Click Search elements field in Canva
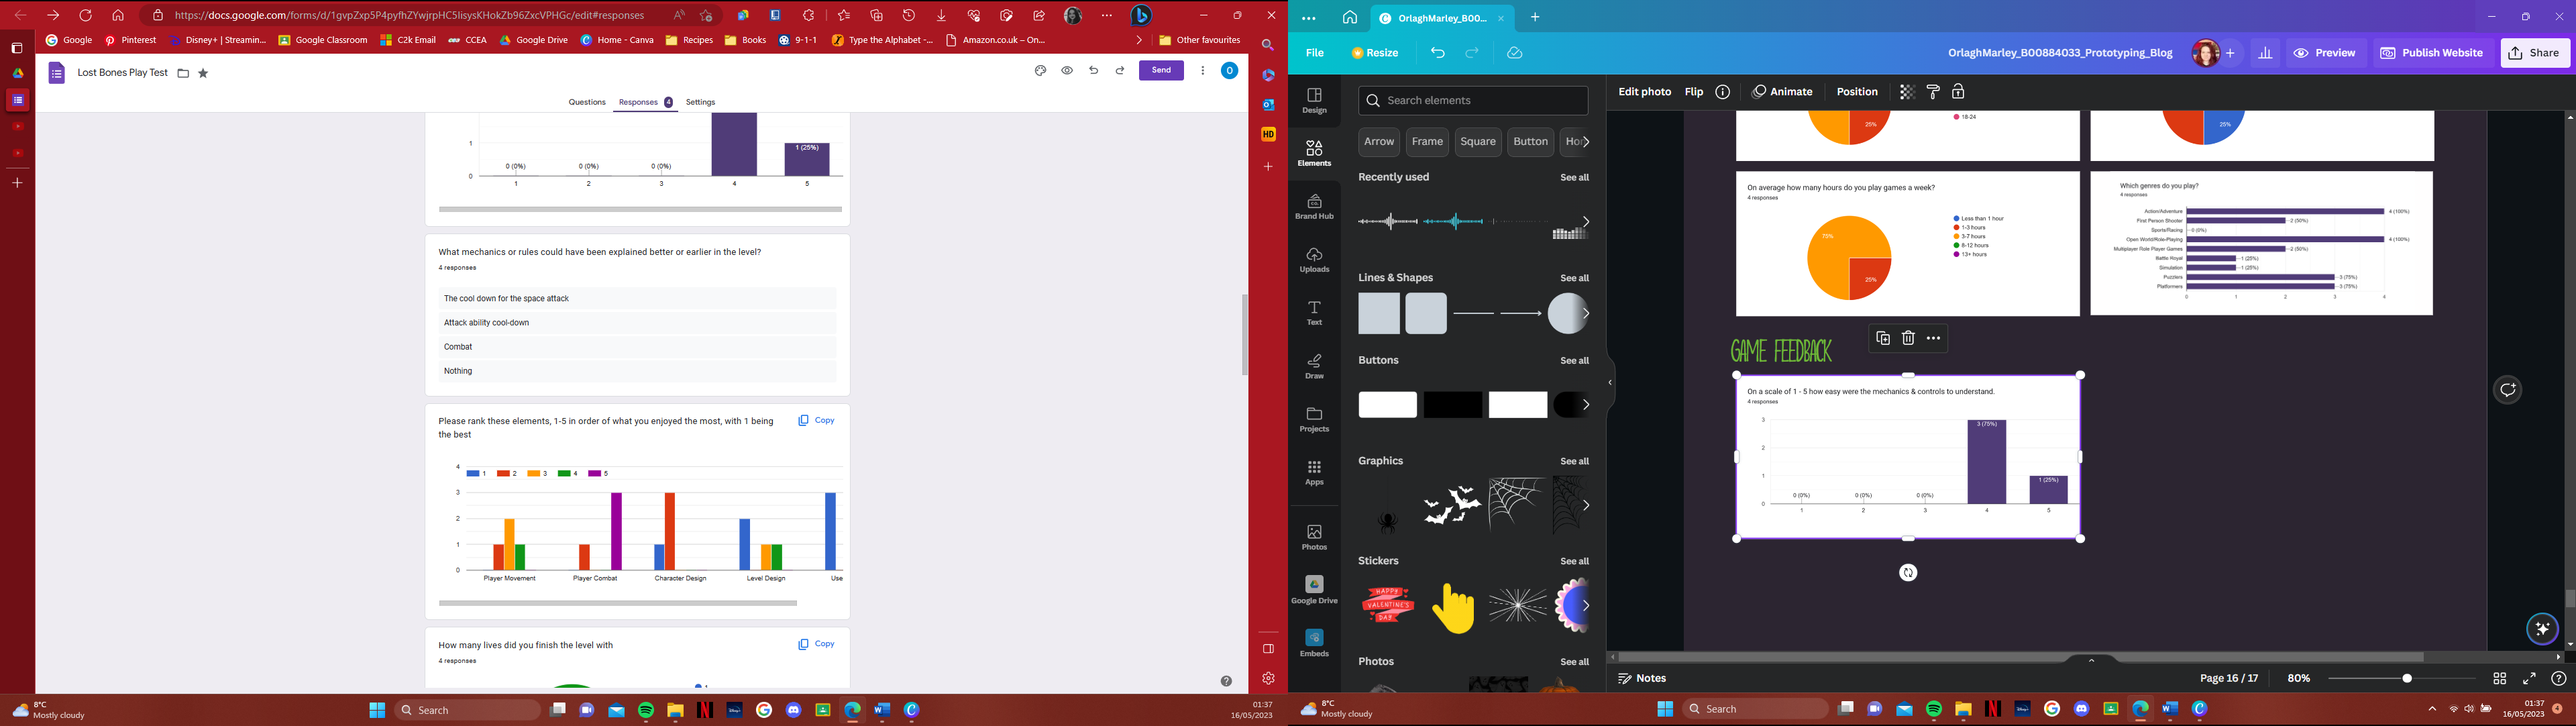The width and height of the screenshot is (2576, 726). coord(1472,101)
